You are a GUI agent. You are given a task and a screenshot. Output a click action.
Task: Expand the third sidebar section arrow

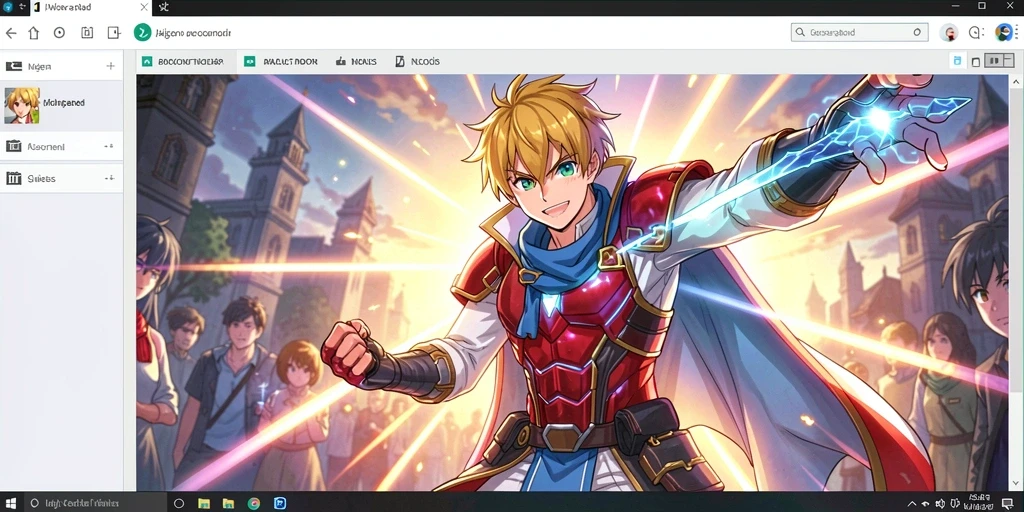tap(109, 178)
